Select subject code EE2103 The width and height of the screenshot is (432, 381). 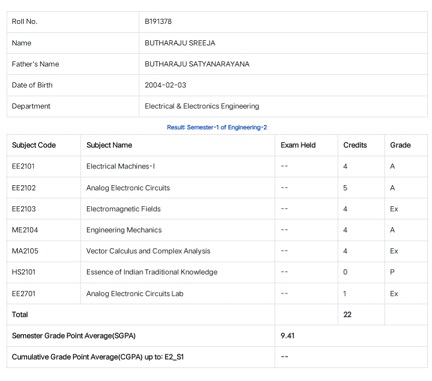pos(23,209)
